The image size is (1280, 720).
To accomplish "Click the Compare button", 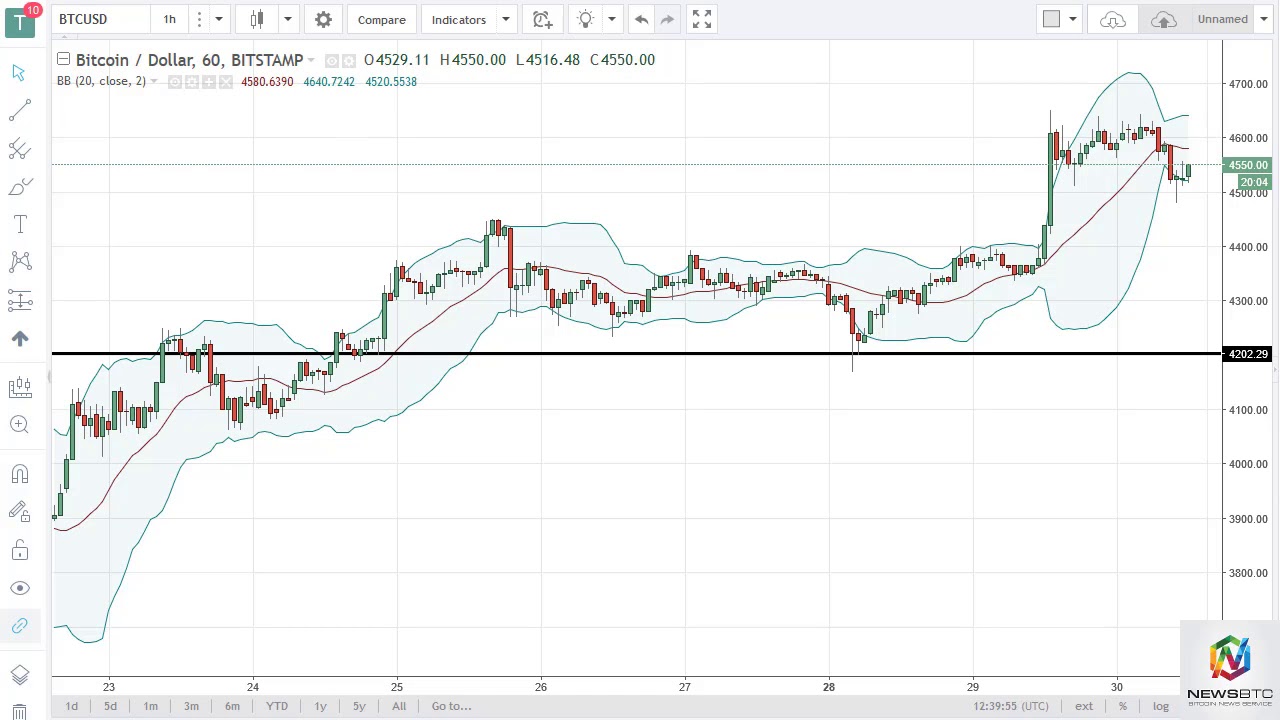I will 382,19.
